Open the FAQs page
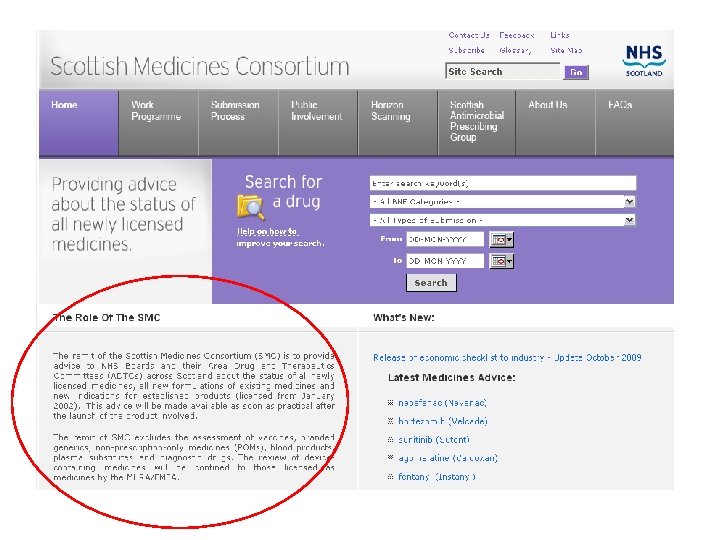Screen dimensions: 720x540 (635, 123)
